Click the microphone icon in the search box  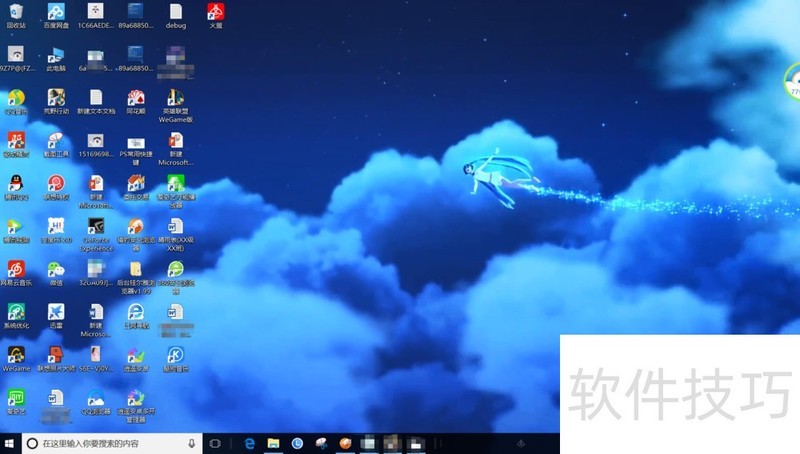[192, 443]
